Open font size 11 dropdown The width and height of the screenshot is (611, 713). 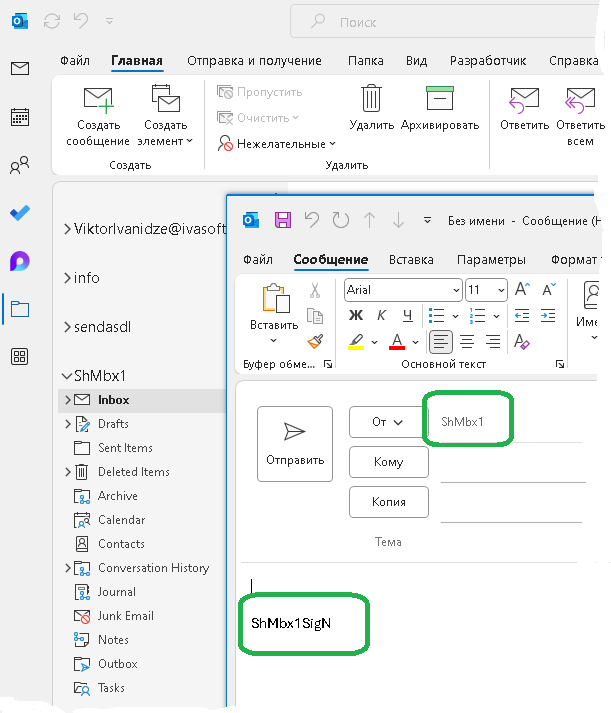click(x=501, y=290)
